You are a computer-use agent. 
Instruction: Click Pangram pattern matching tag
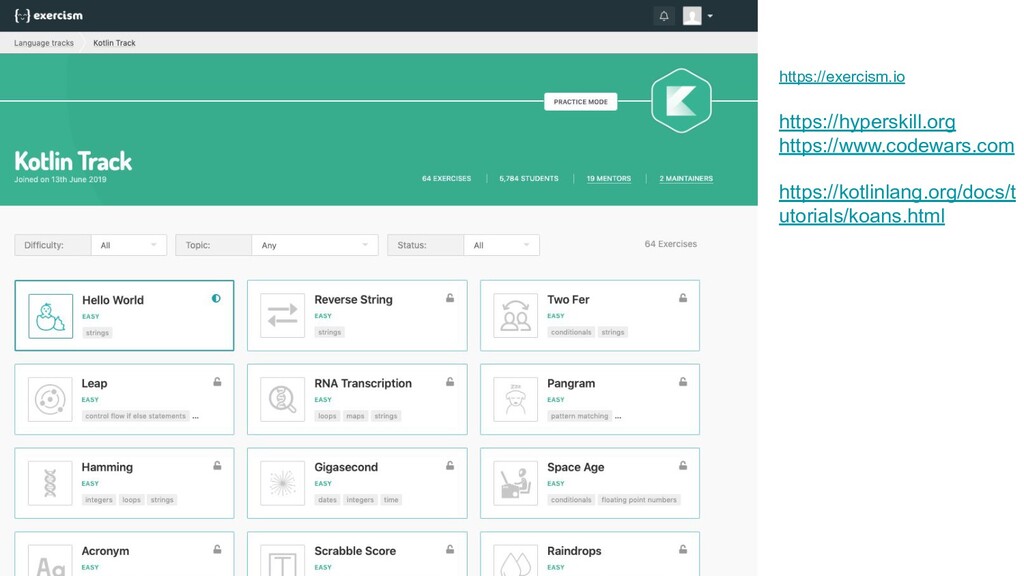(579, 416)
